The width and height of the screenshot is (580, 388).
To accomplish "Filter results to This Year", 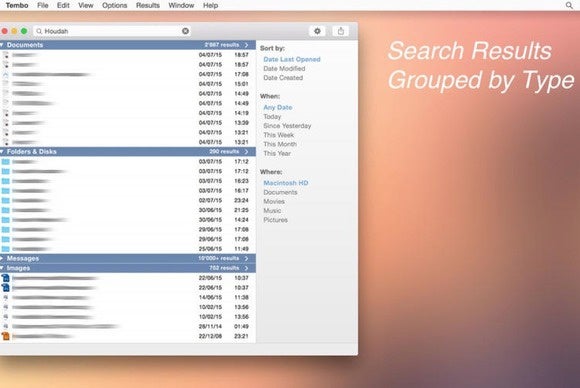I will (277, 153).
